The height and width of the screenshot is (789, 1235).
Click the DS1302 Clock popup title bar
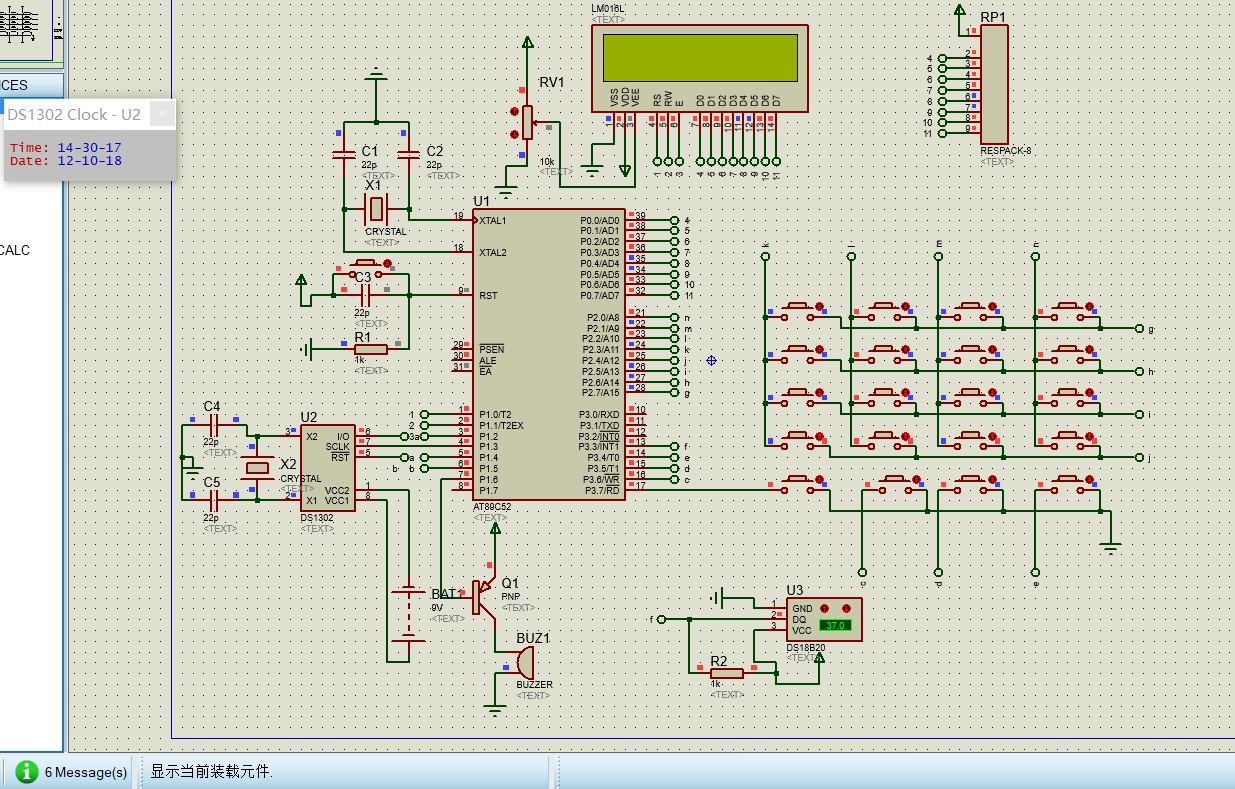point(78,115)
